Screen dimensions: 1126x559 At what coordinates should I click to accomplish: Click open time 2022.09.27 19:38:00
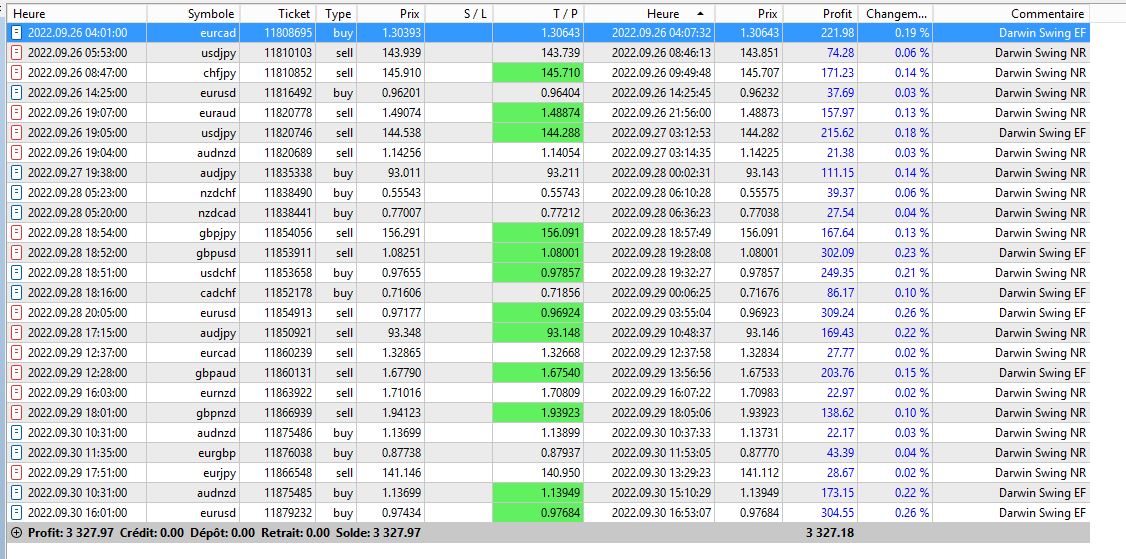(x=78, y=172)
